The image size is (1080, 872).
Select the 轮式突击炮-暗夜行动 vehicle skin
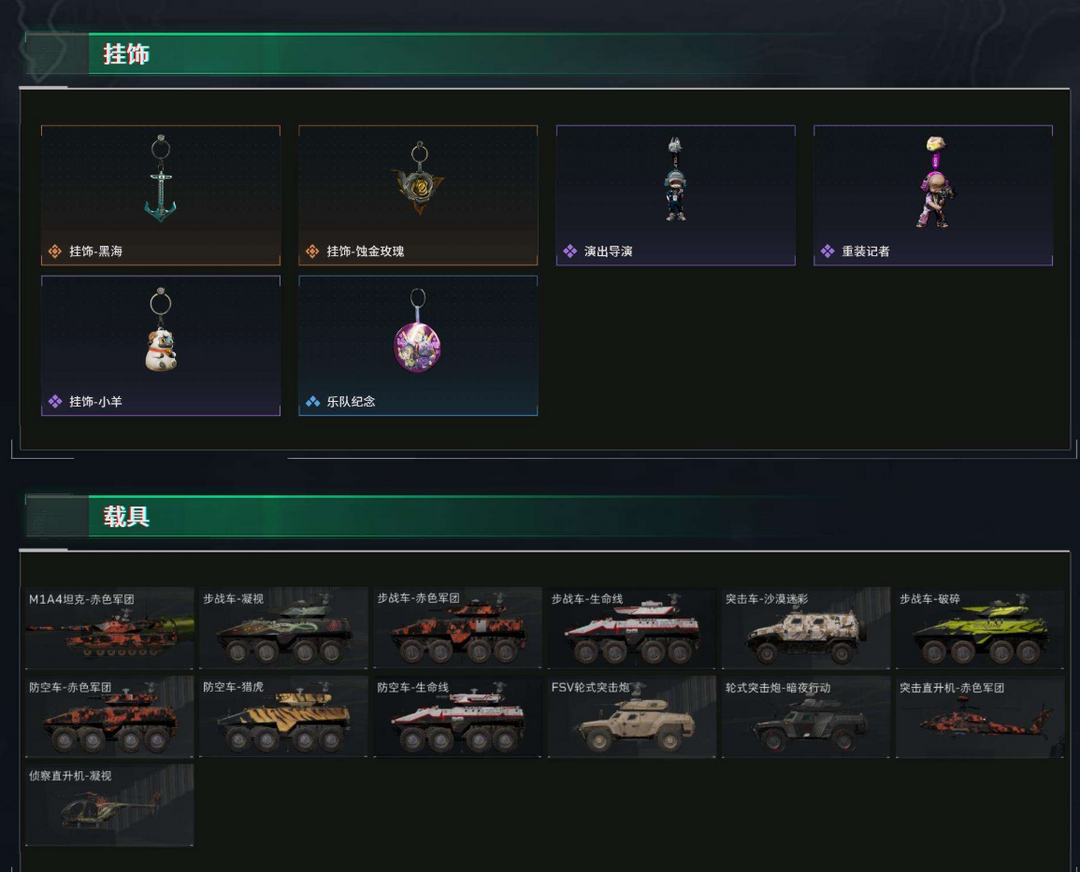pos(807,717)
